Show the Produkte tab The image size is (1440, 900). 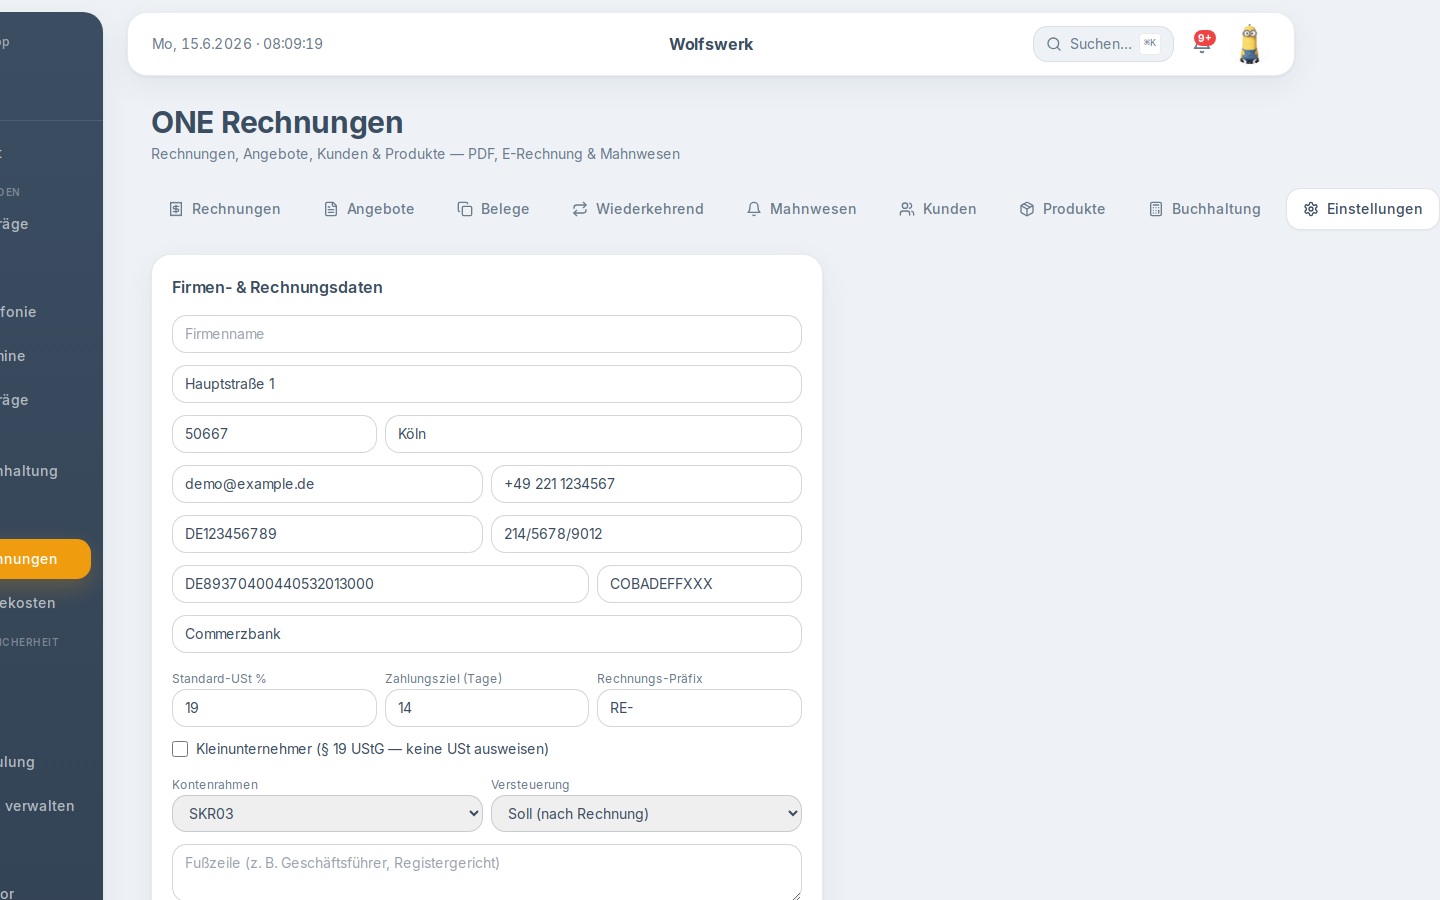tap(1062, 209)
